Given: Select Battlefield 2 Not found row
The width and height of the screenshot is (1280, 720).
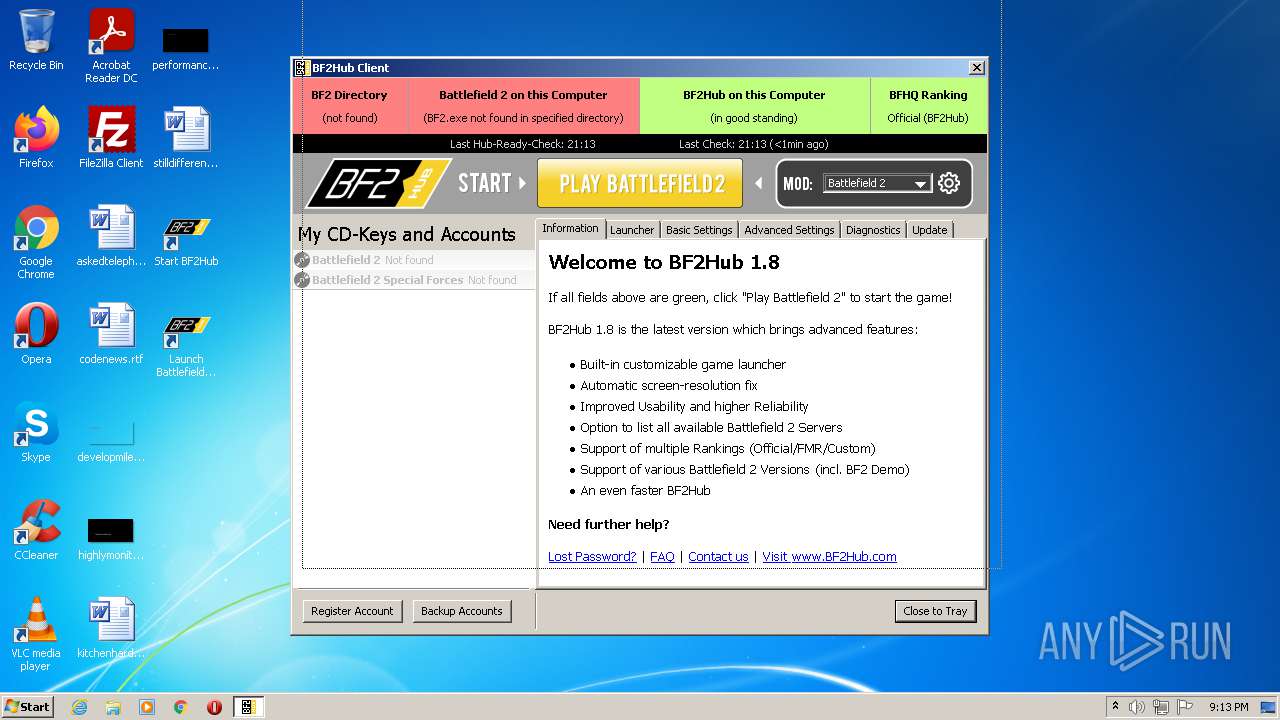Looking at the screenshot, I should [414, 260].
